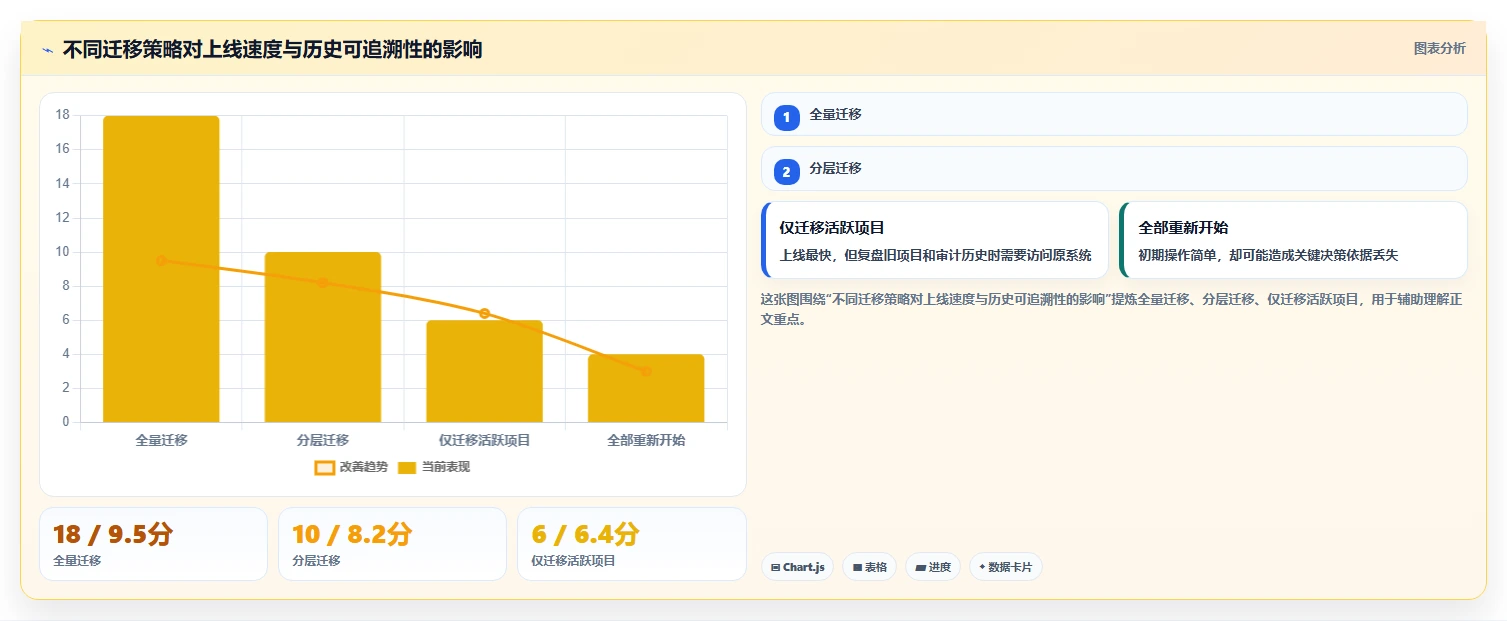The width and height of the screenshot is (1507, 621).
Task: Click trend line point above 仅迁移活跃项目 bar
Action: [x=484, y=313]
